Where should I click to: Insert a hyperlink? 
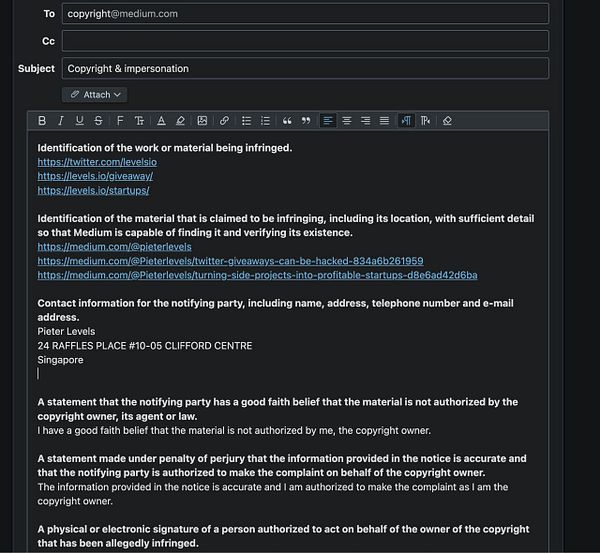coord(224,121)
